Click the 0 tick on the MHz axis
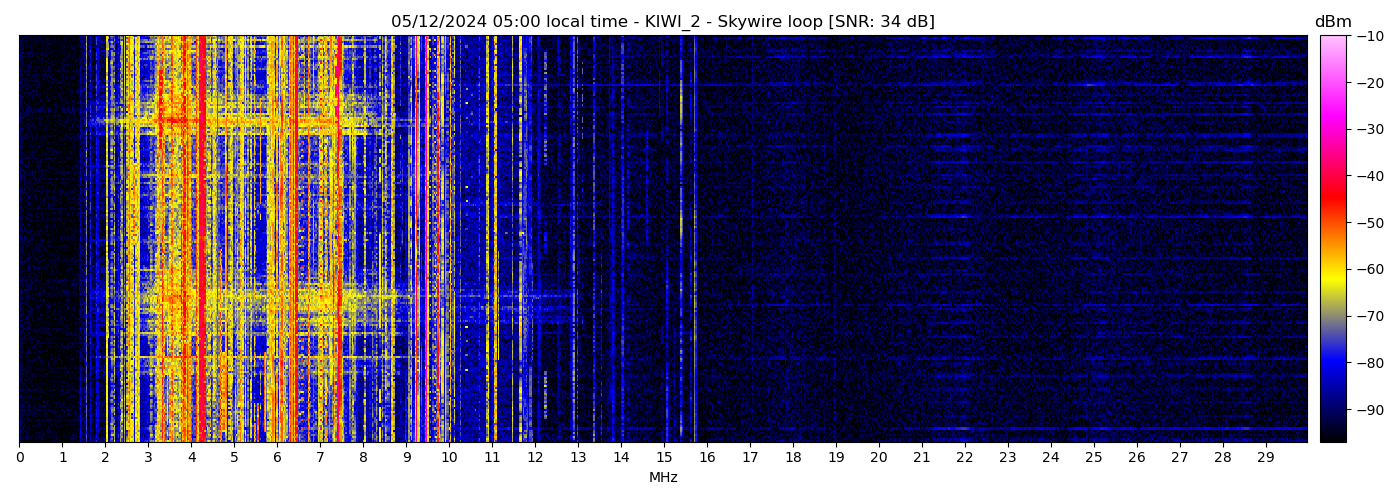 19,458
